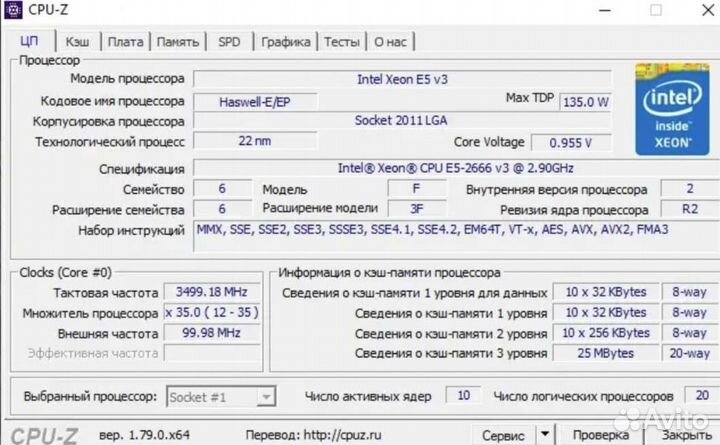
Task: Select the ЦП tab
Action: [29, 41]
